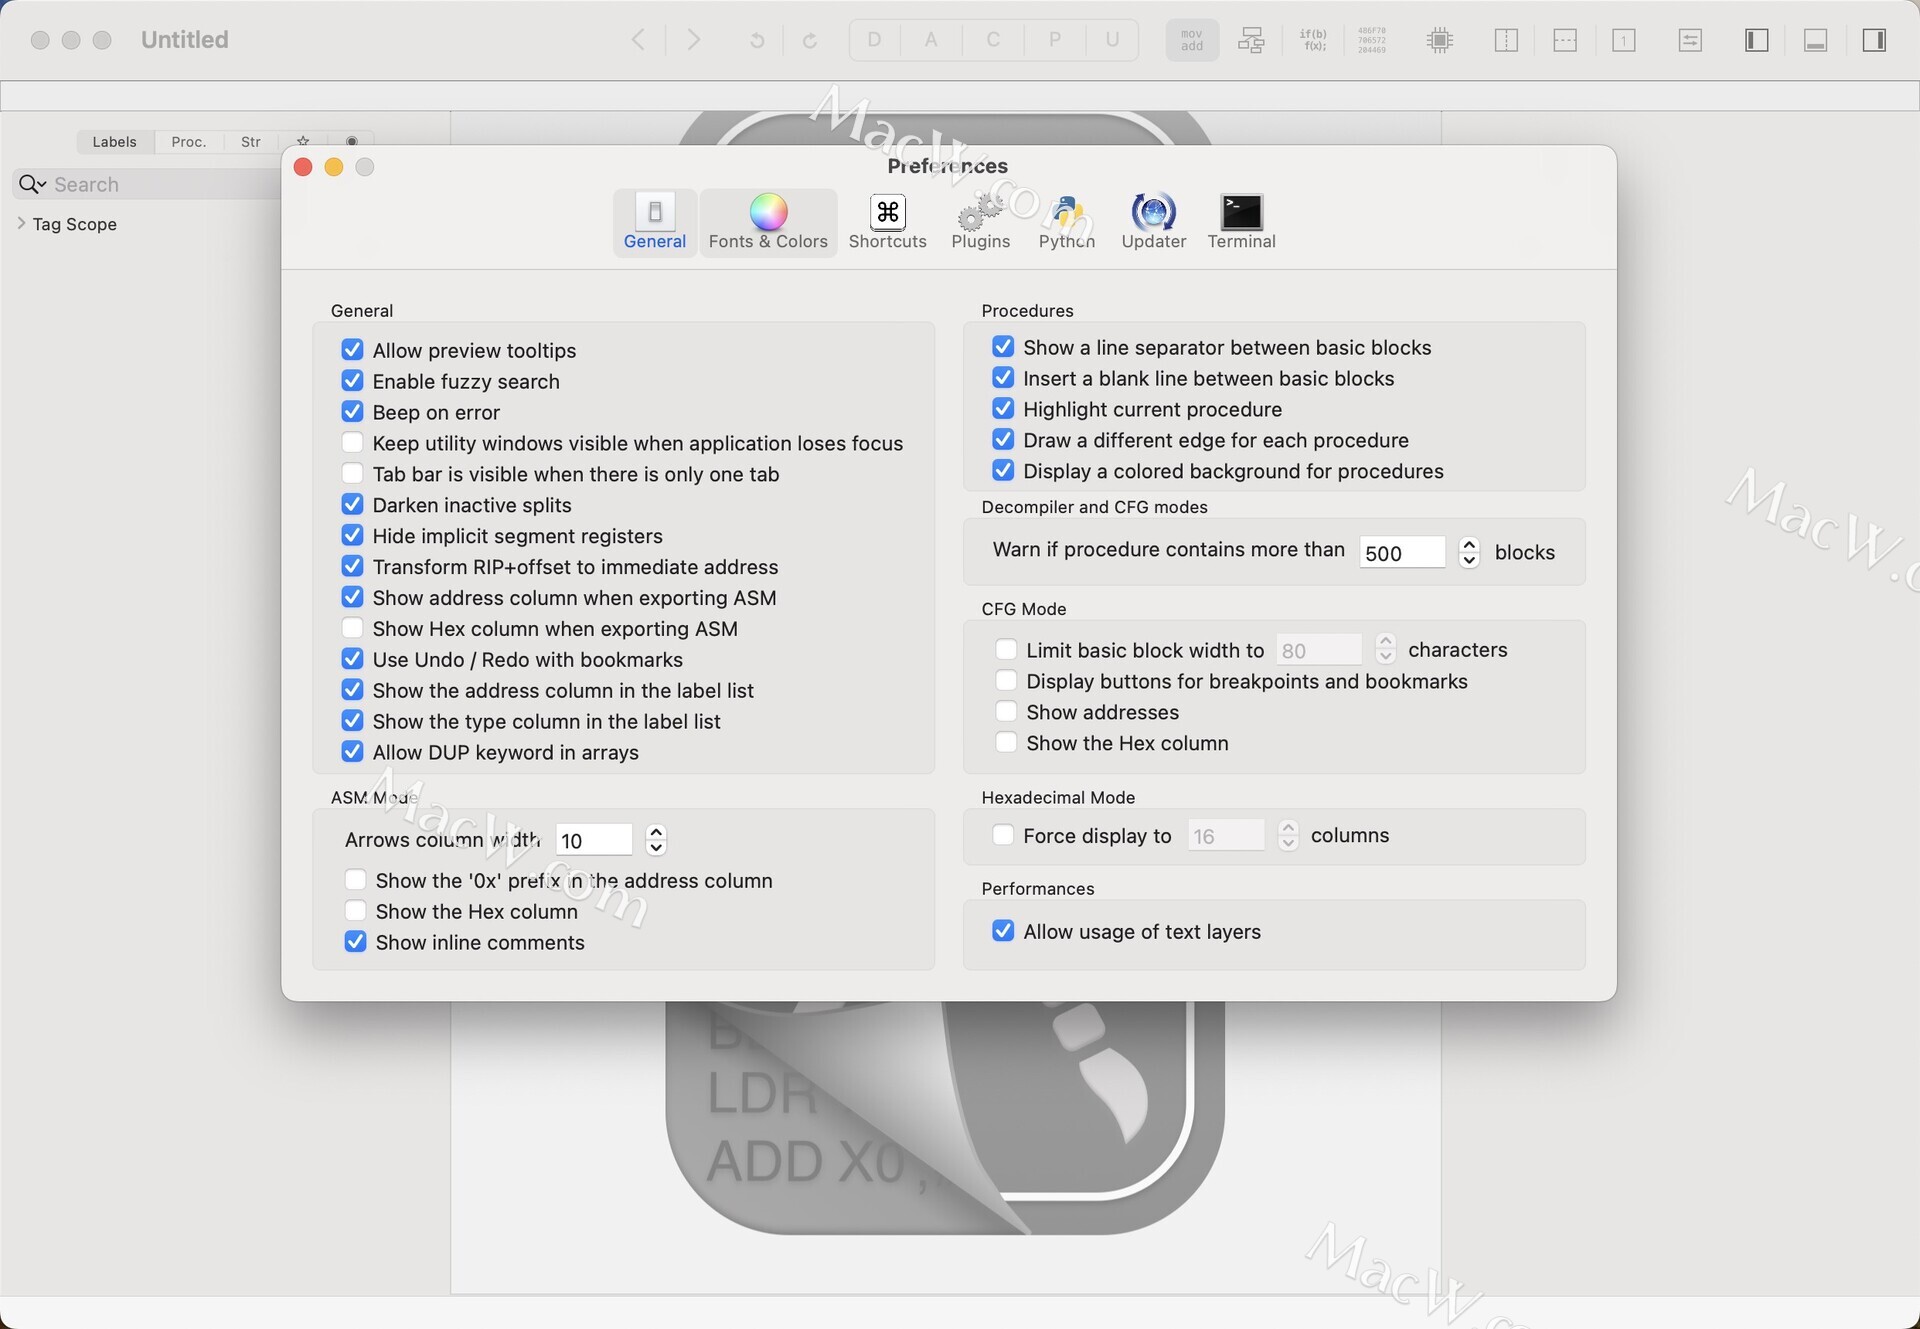This screenshot has height=1329, width=1920.
Task: Open the Terminal preferences pane
Action: pyautogui.click(x=1241, y=222)
